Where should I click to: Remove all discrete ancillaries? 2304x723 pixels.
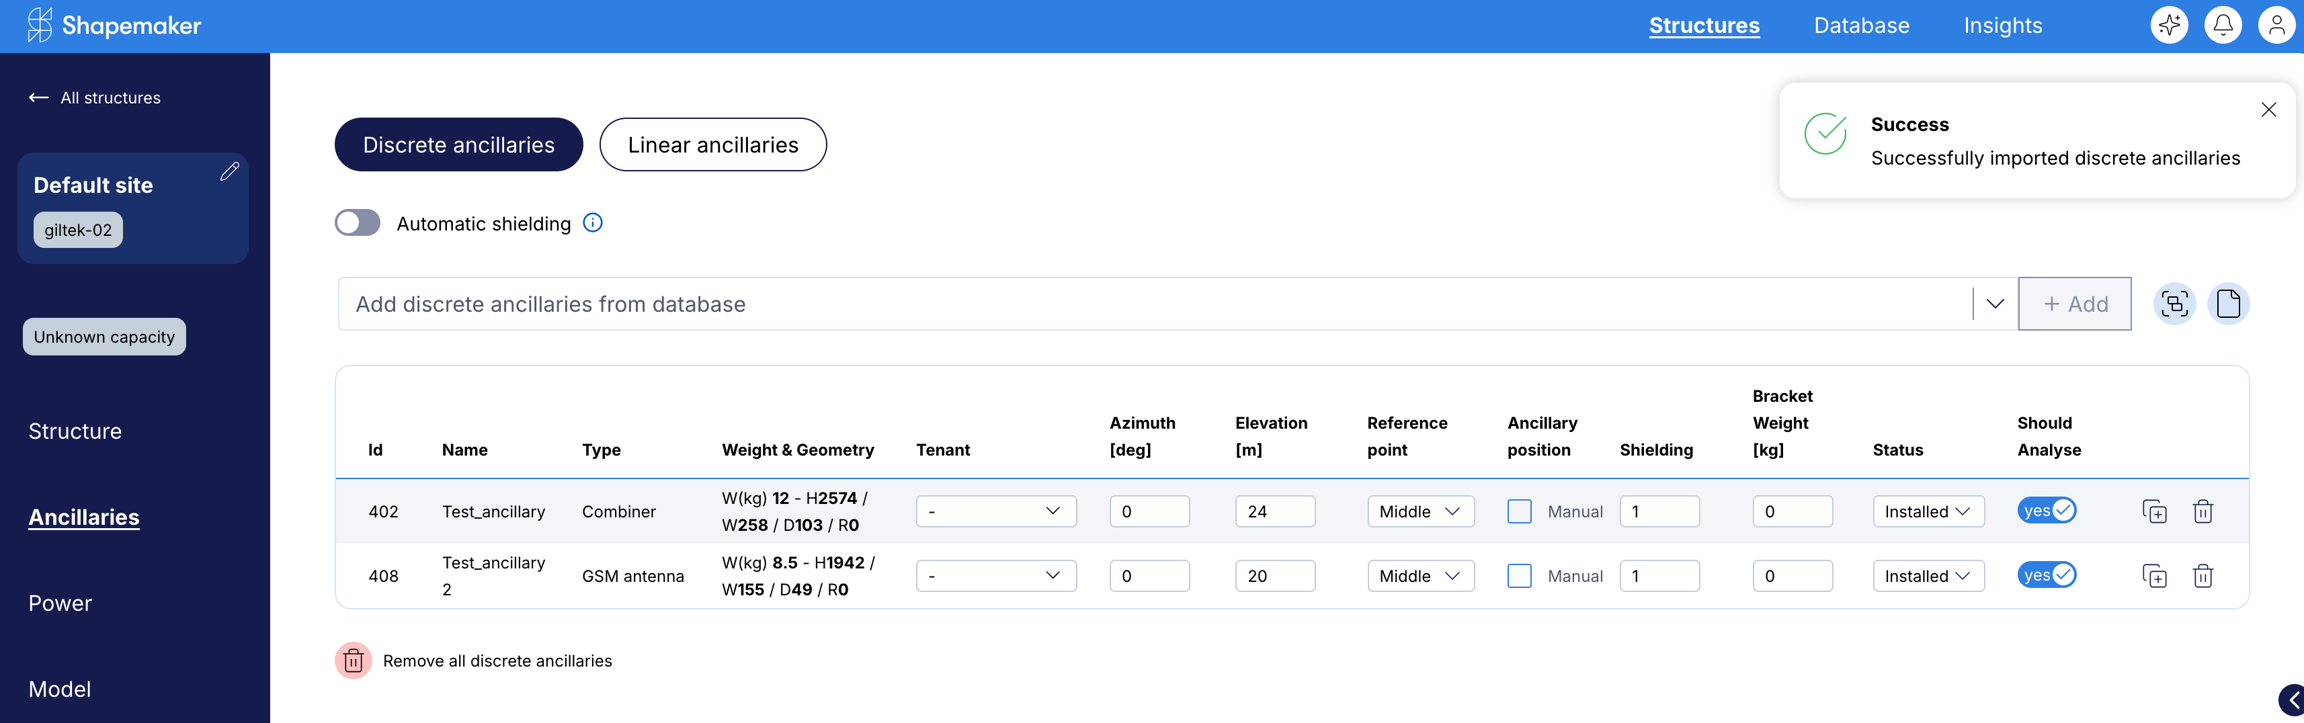point(353,661)
